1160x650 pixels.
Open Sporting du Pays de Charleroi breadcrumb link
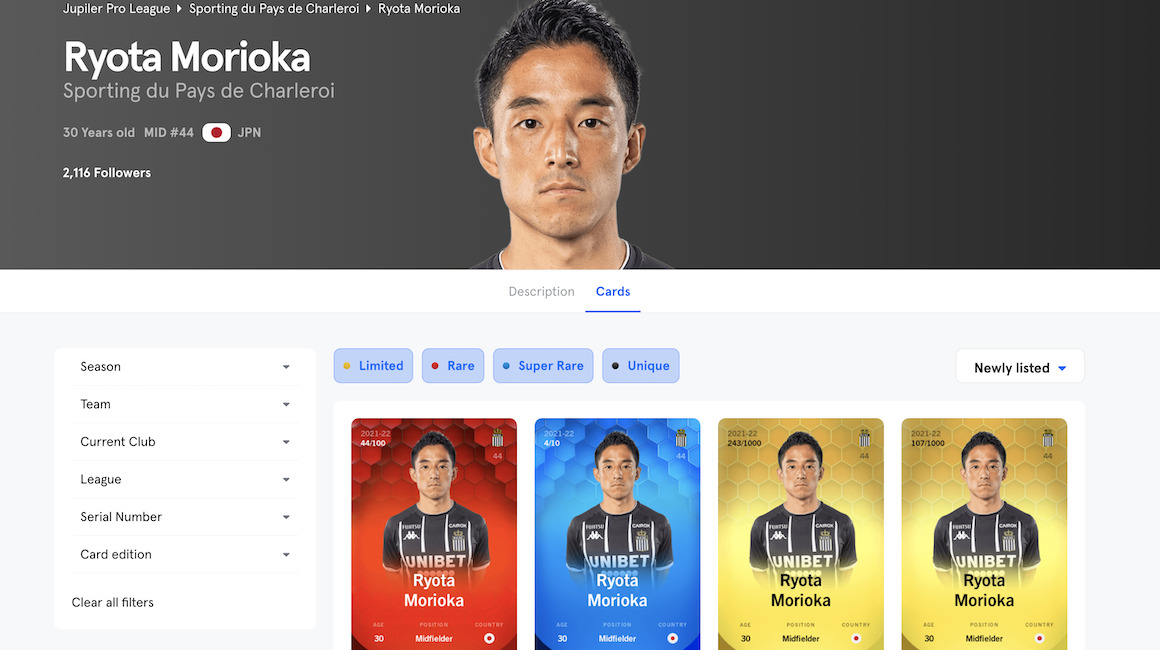(x=274, y=9)
